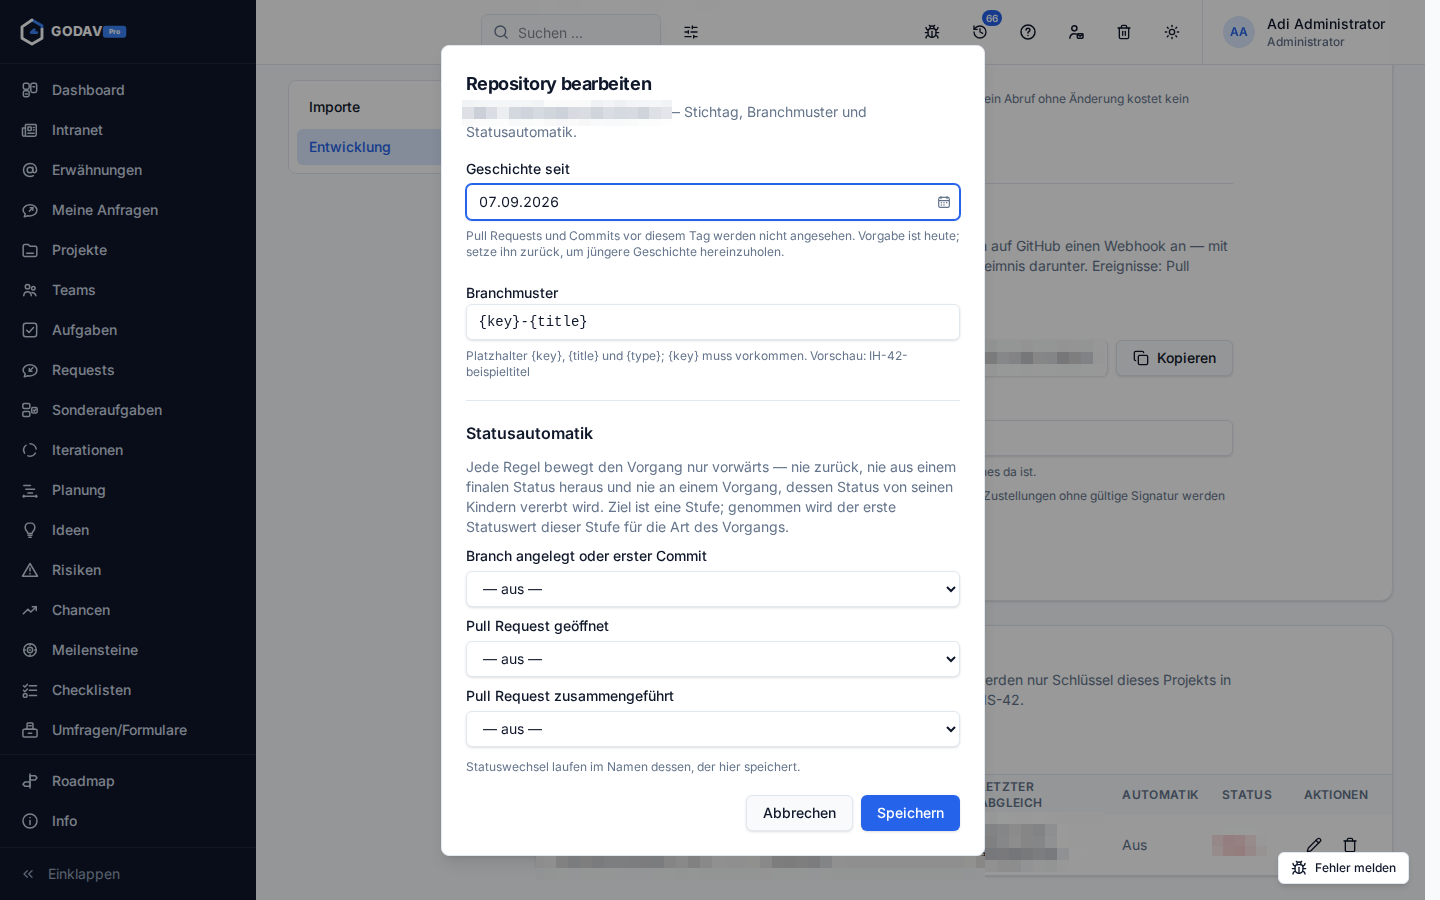The width and height of the screenshot is (1440, 900).
Task: Open Requests in the sidebar
Action: pyautogui.click(x=128, y=370)
